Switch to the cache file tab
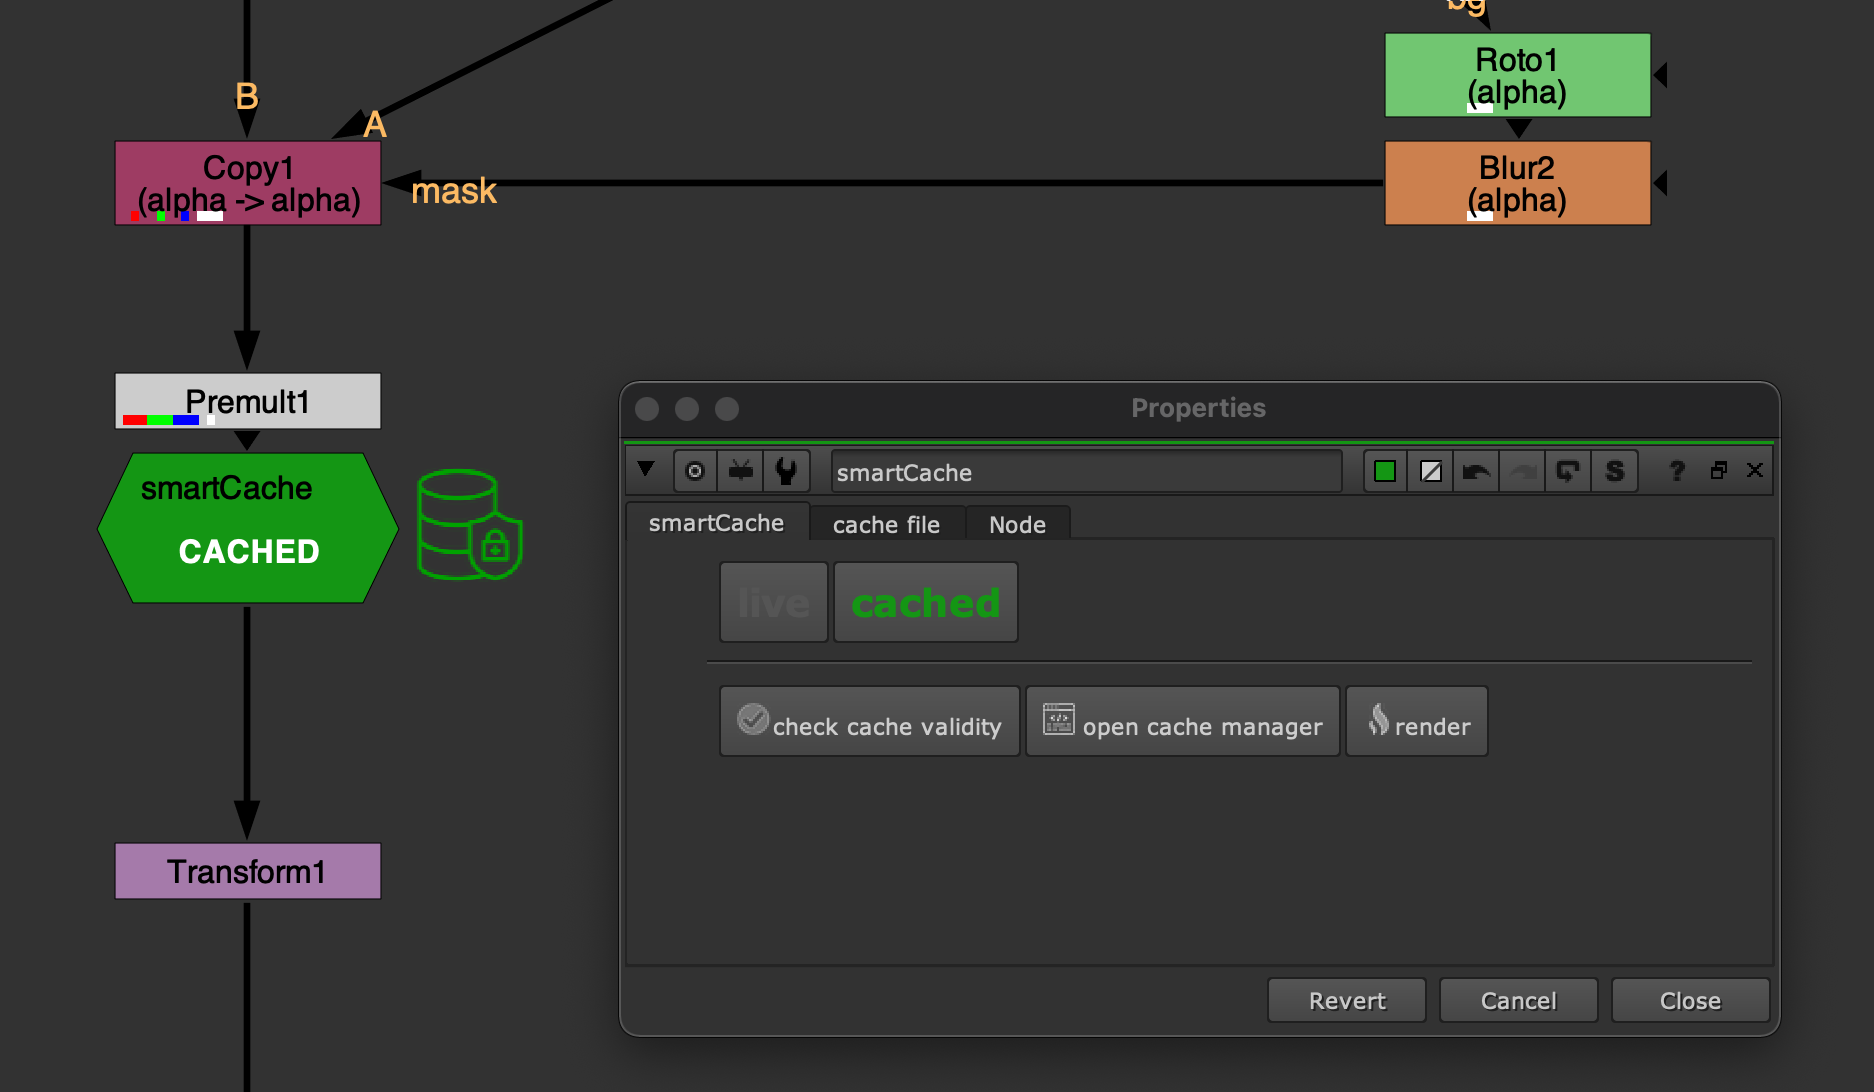 (x=886, y=524)
